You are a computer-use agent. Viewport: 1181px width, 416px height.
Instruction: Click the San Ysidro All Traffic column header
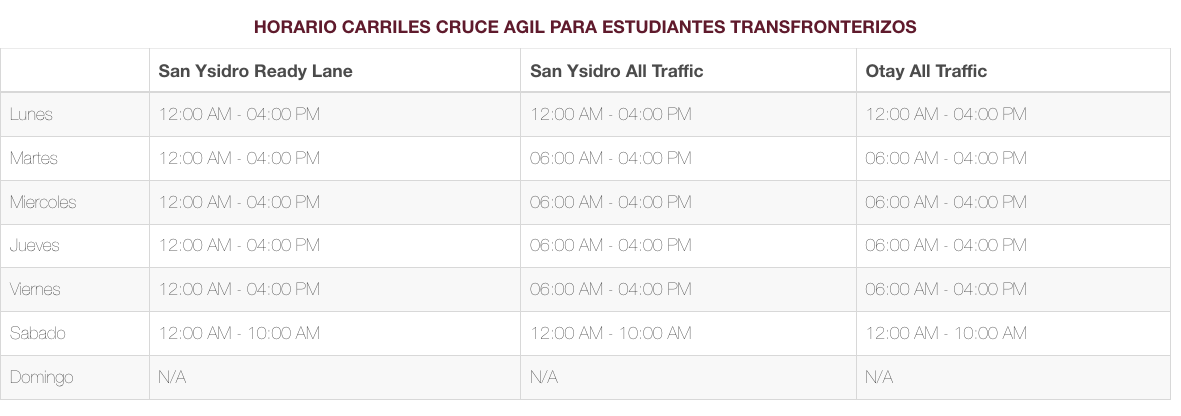click(x=617, y=71)
